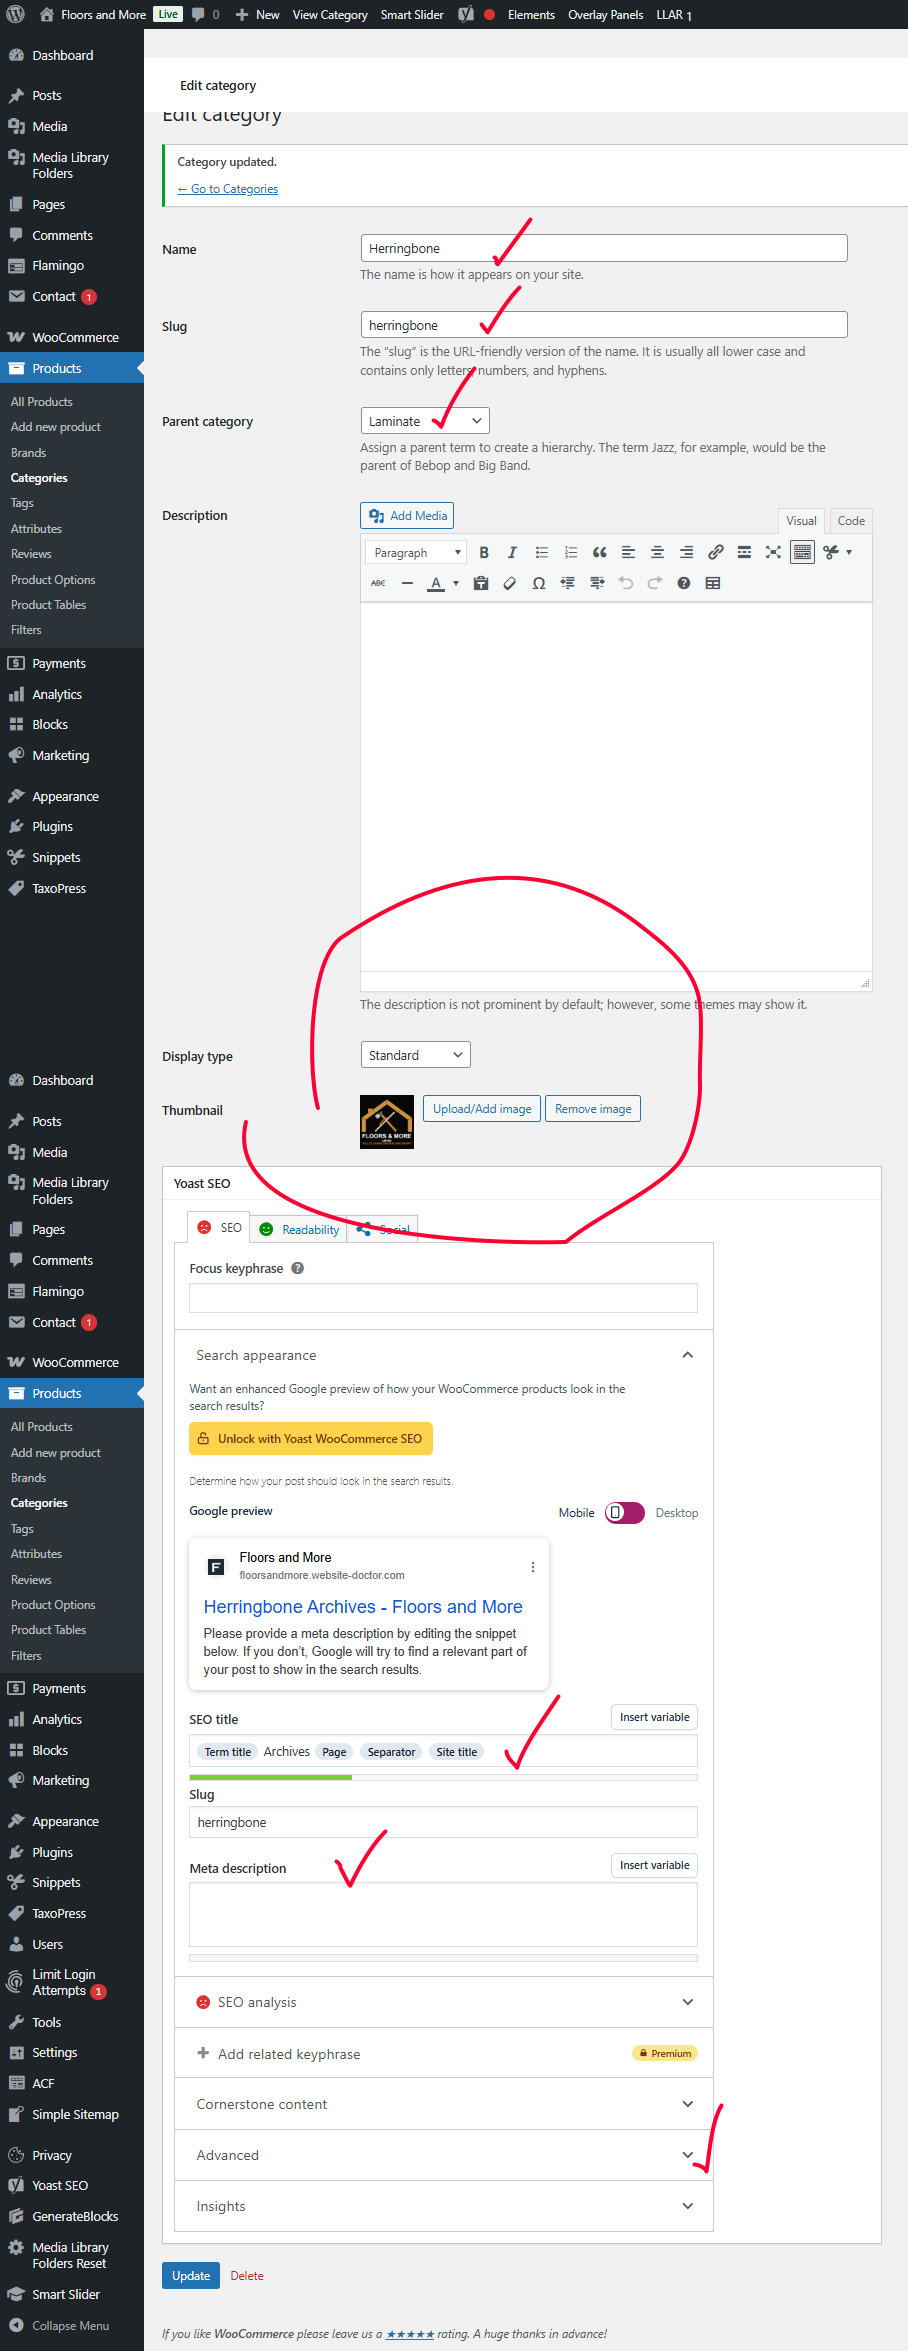
Task: Switch editor to the Code tab
Action: tap(851, 520)
